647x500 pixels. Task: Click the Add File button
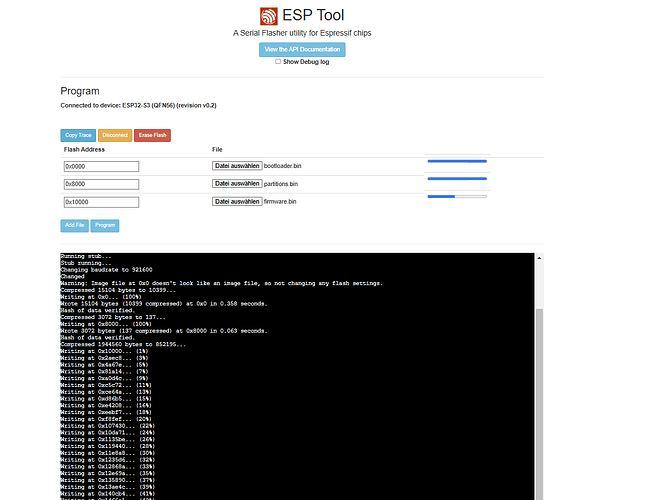tap(75, 226)
